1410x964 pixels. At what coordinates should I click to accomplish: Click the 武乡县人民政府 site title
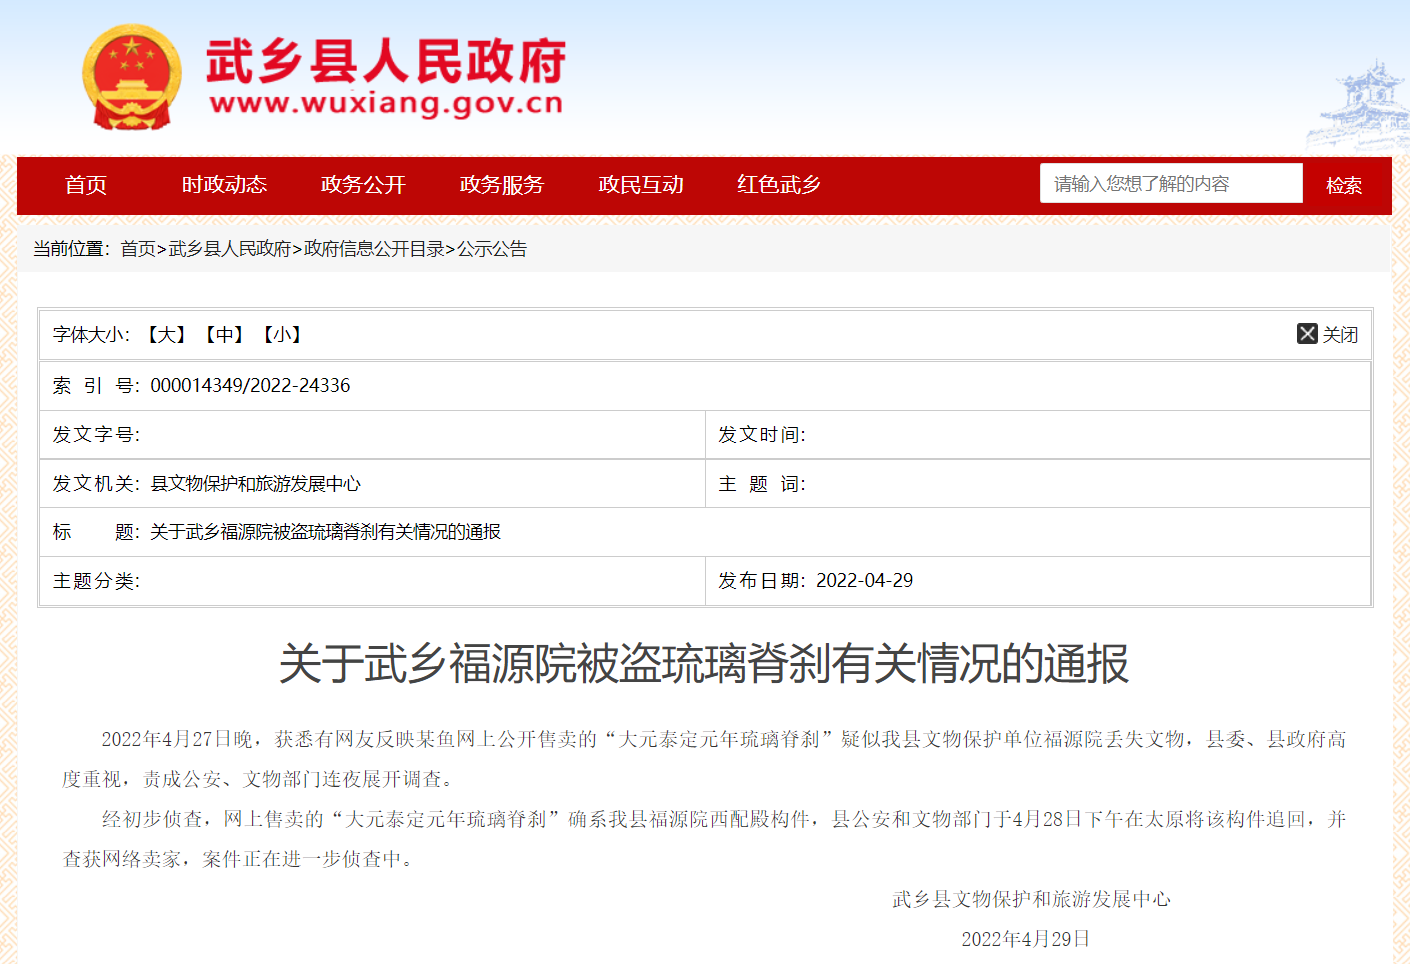[386, 61]
